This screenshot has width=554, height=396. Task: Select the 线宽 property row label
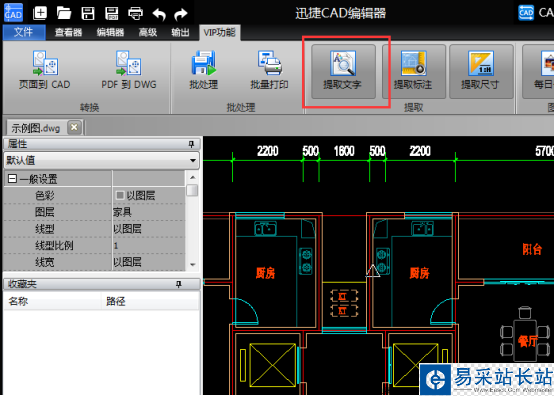tap(45, 262)
